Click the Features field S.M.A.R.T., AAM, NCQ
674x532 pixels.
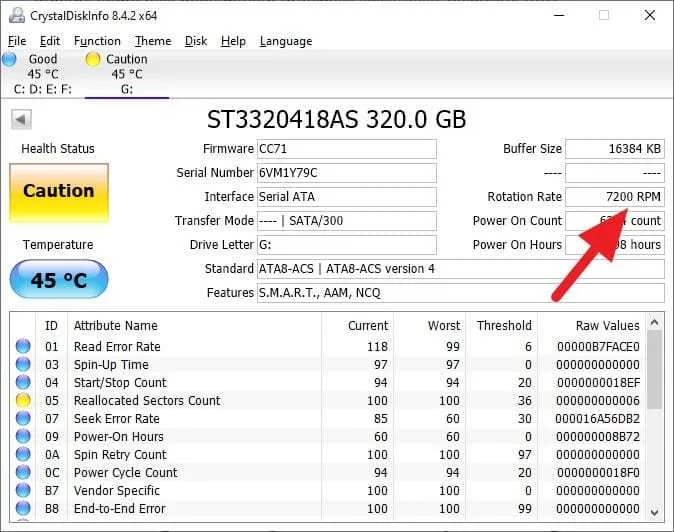460,293
